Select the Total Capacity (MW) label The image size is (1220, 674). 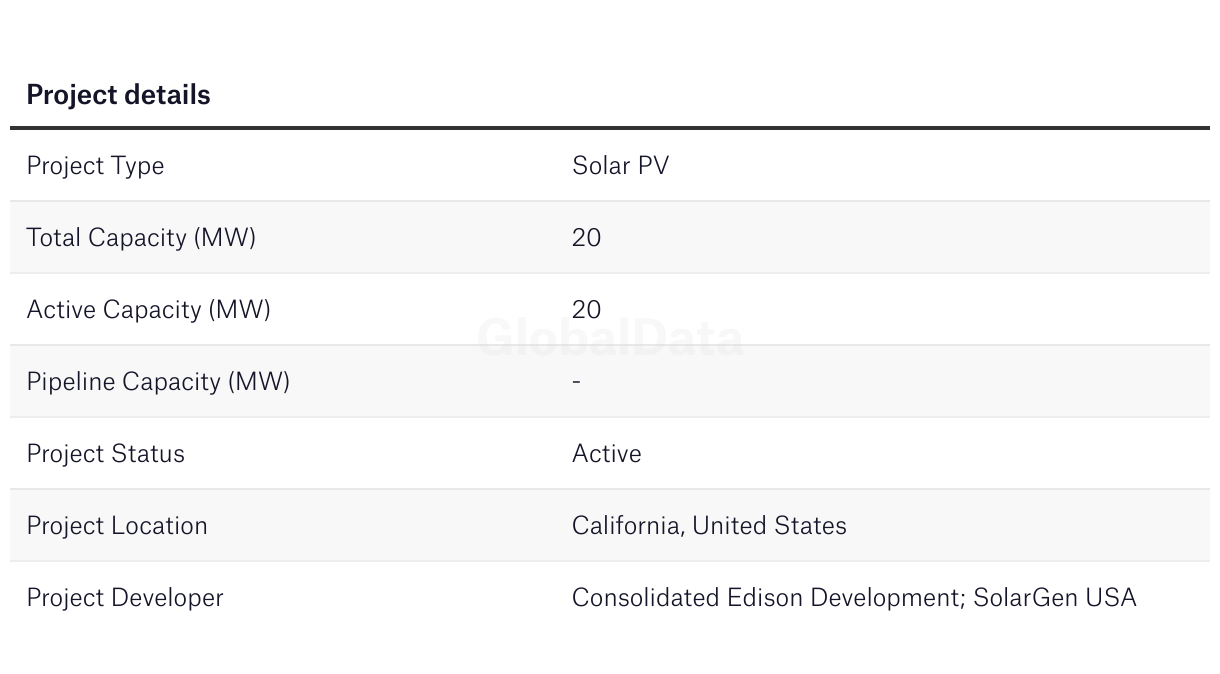click(x=141, y=238)
